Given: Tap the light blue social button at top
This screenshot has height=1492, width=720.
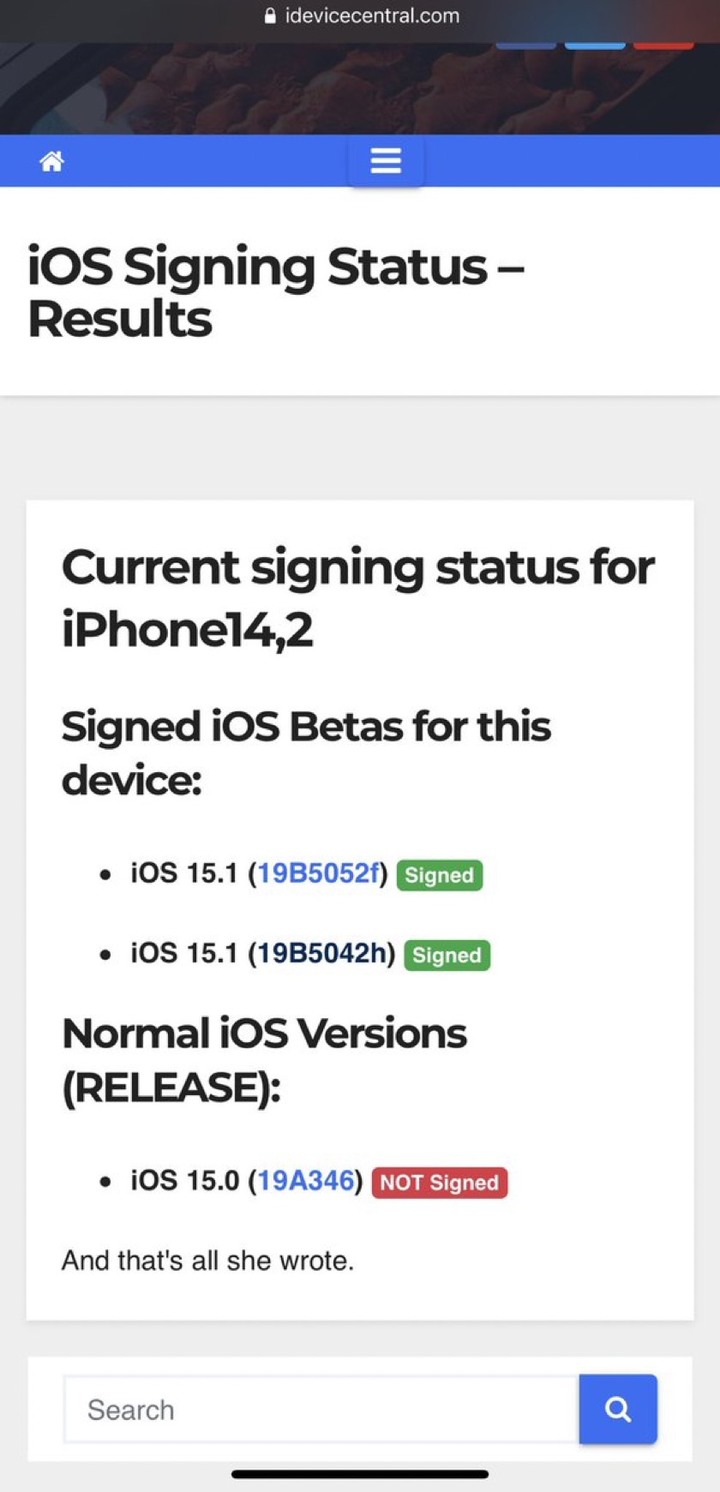Looking at the screenshot, I should pos(595,43).
